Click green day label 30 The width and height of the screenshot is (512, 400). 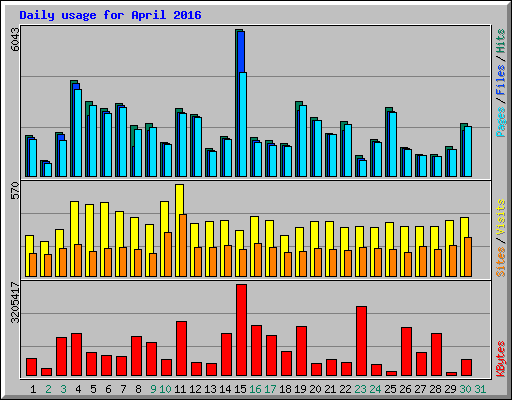[x=465, y=389]
